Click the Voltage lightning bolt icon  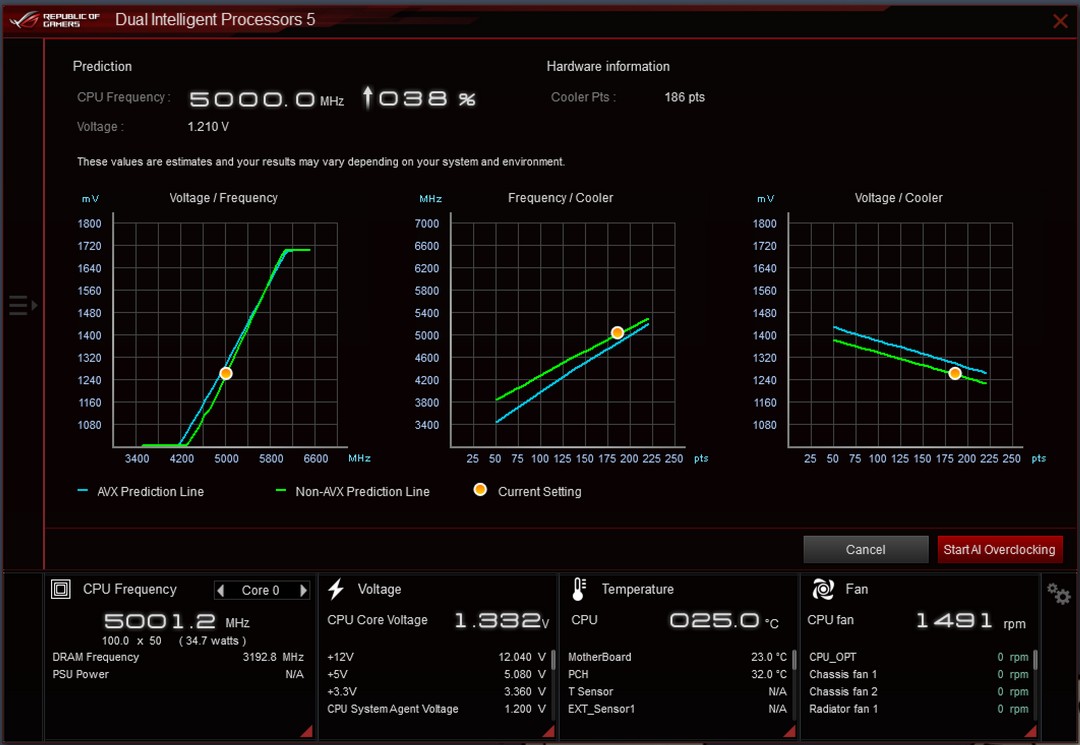[335, 589]
